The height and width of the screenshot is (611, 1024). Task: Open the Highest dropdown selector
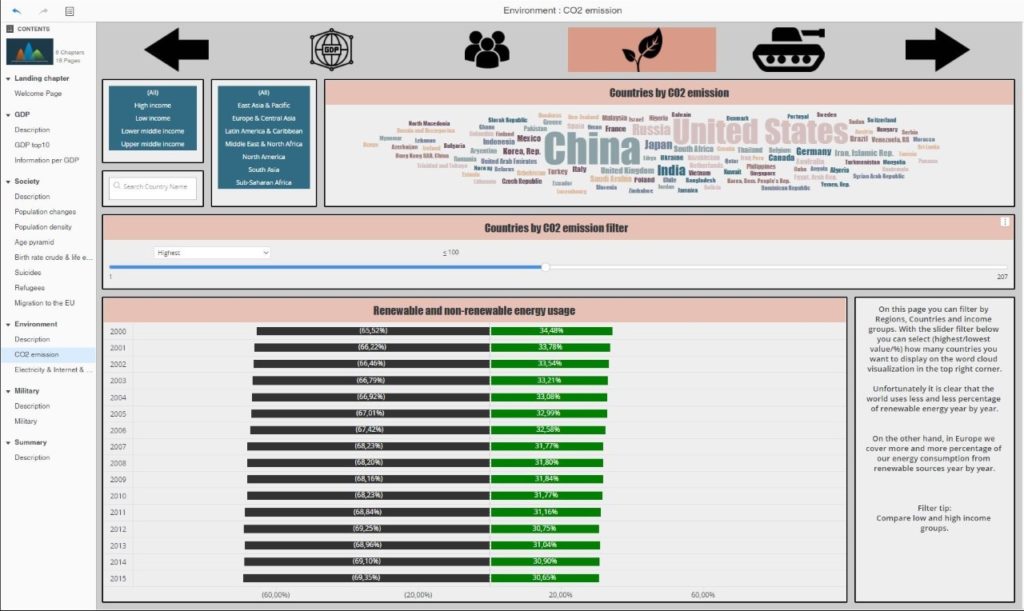pyautogui.click(x=212, y=253)
